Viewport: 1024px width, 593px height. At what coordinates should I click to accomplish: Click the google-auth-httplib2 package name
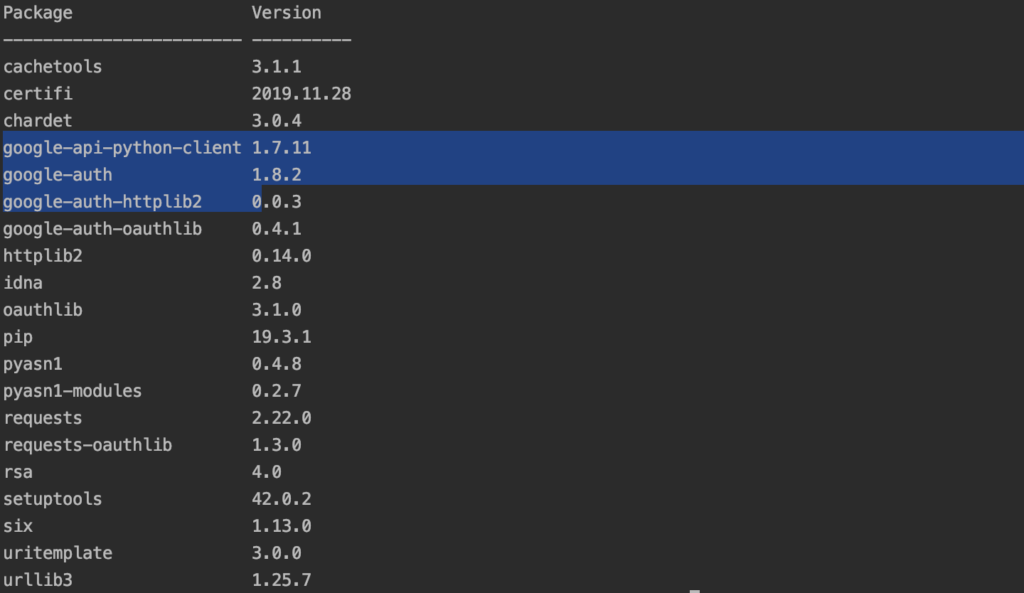[x=103, y=202]
